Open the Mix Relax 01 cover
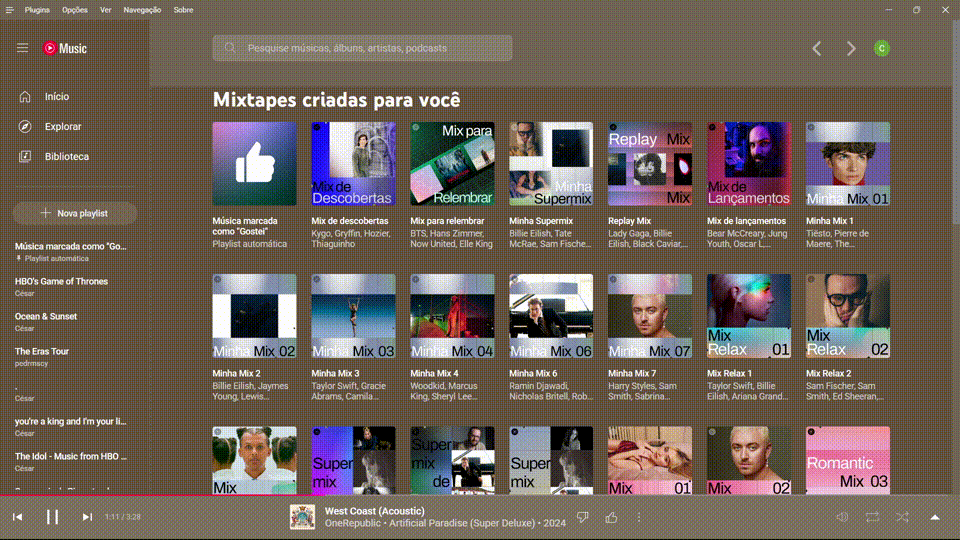 click(749, 316)
